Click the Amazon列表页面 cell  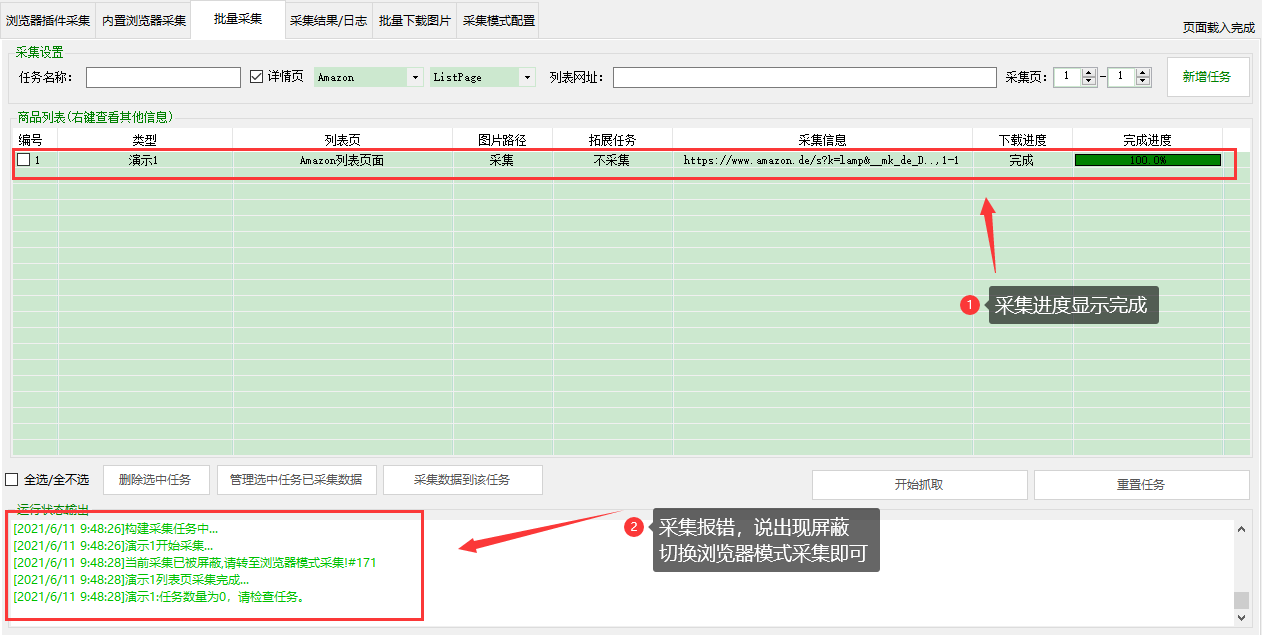tap(342, 160)
